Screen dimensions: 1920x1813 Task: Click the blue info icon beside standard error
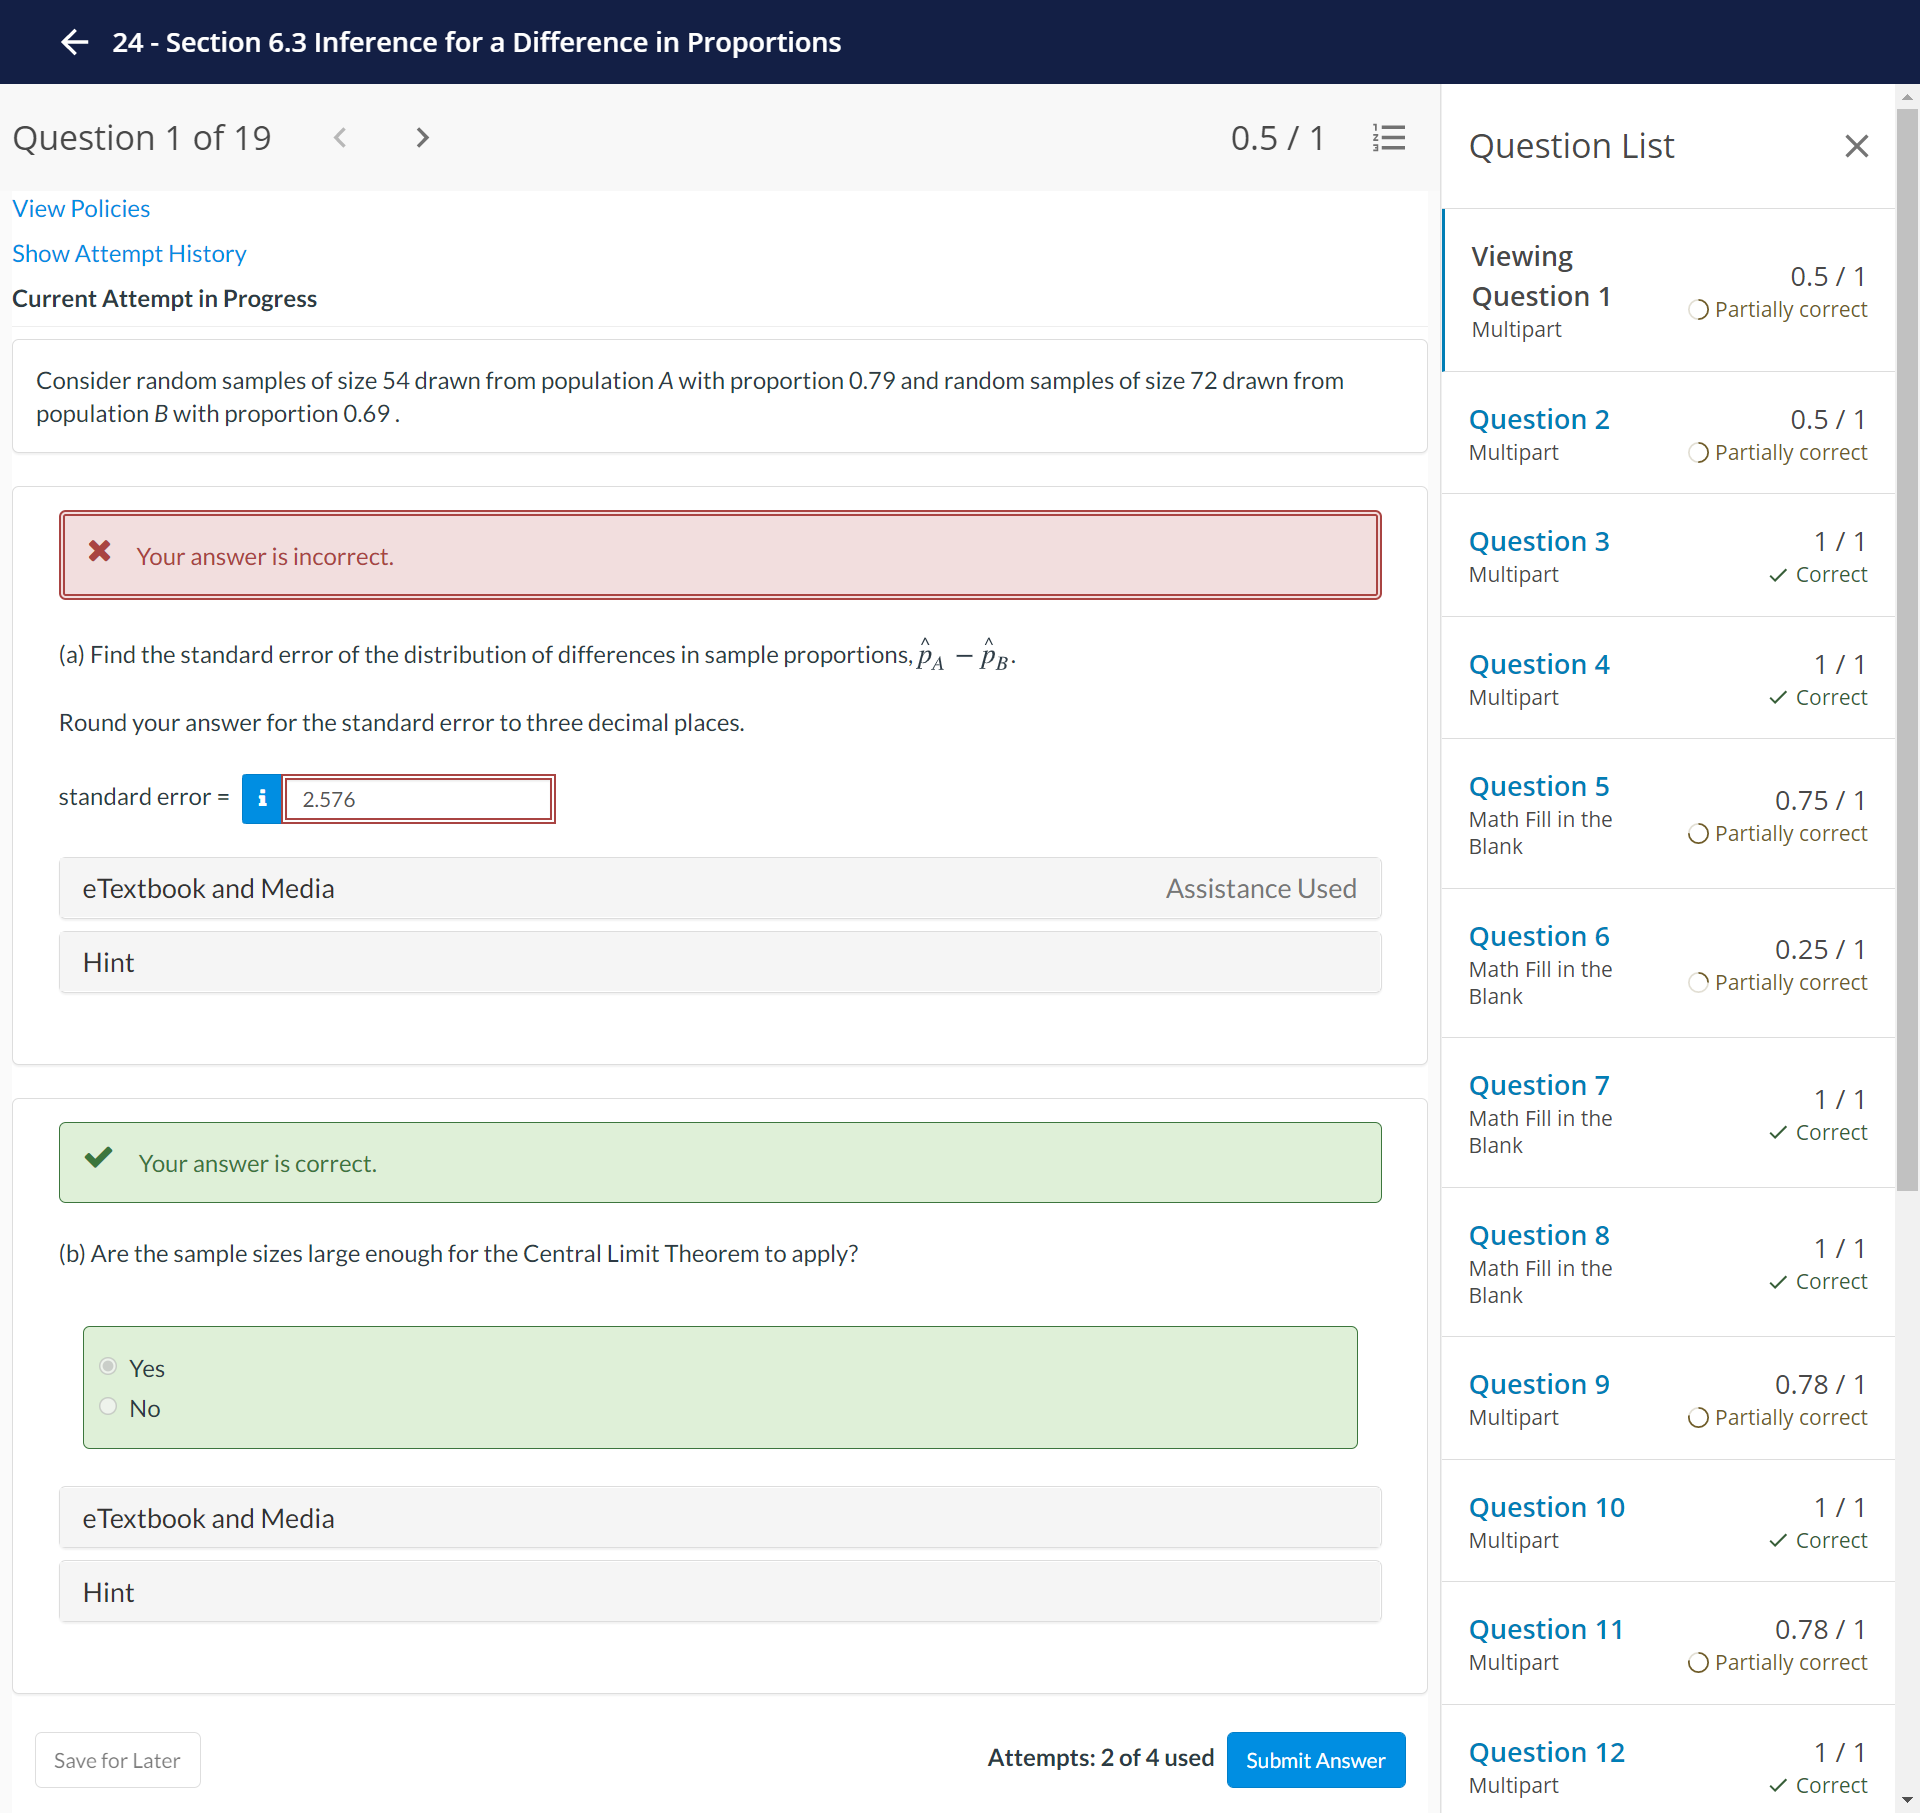(x=262, y=799)
